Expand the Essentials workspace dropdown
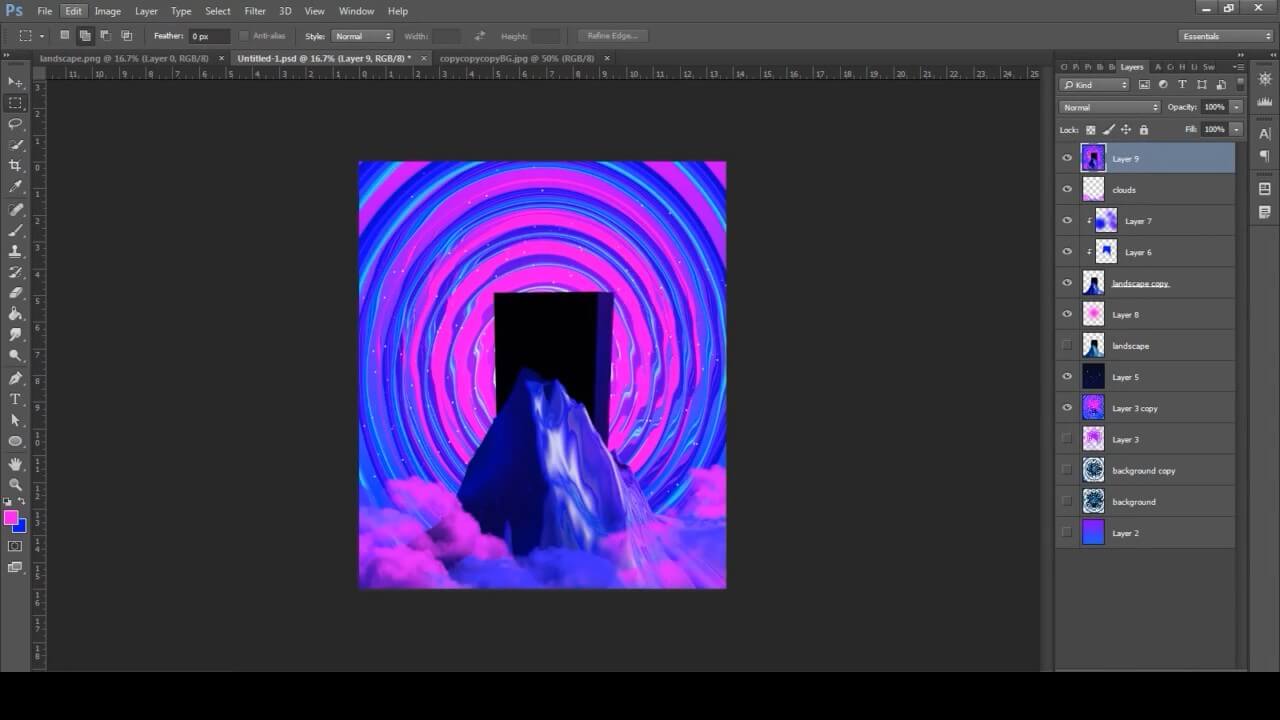 pyautogui.click(x=1226, y=36)
